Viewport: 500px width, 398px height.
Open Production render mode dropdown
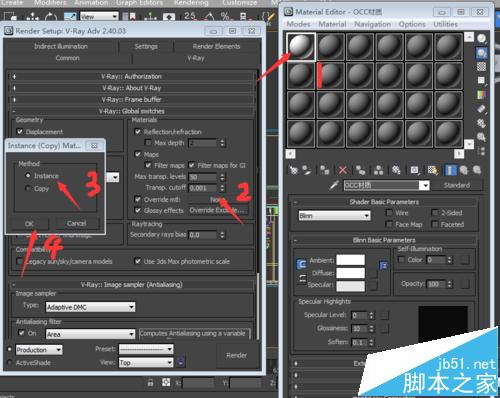(39, 350)
